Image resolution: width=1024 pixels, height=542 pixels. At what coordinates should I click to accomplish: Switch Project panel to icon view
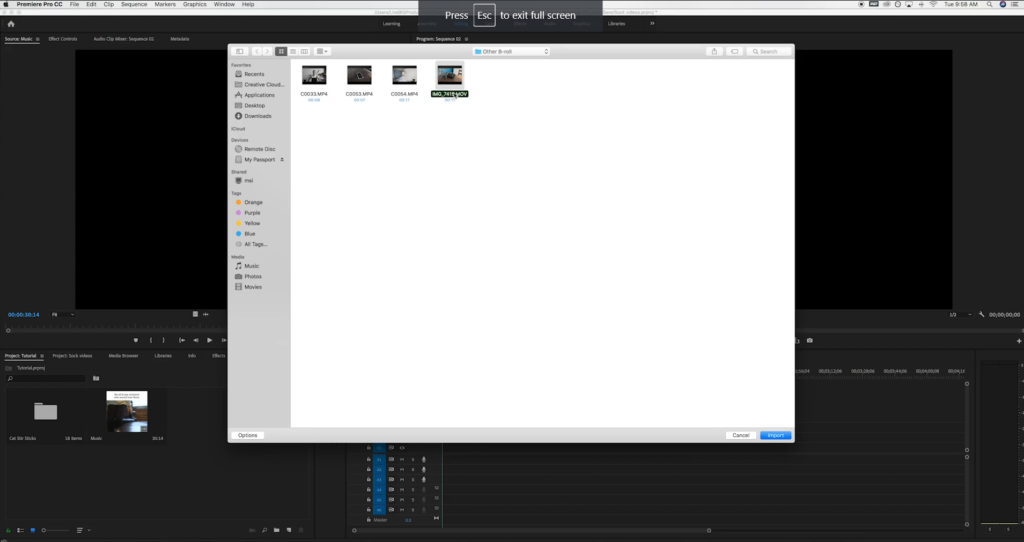33,530
